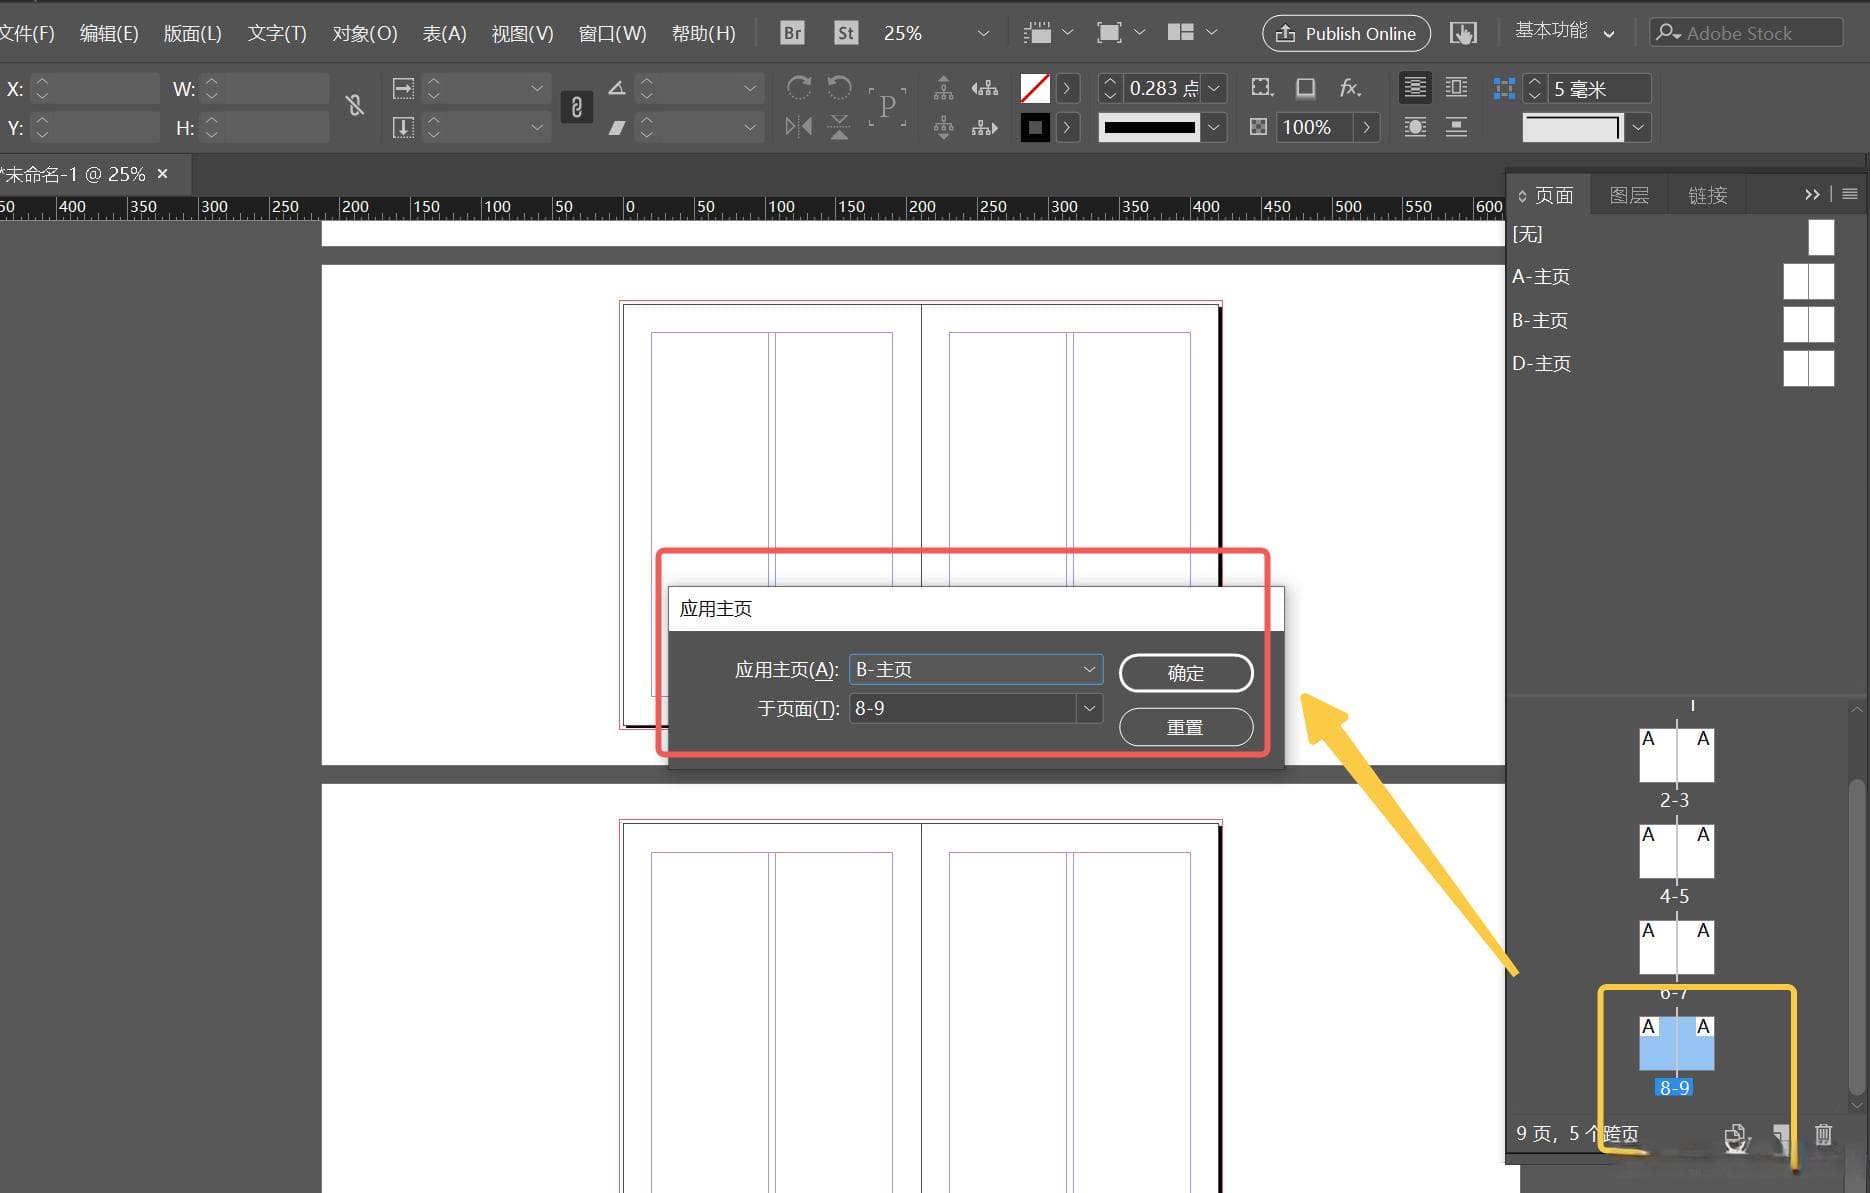Select wrap around object shape

click(1415, 127)
